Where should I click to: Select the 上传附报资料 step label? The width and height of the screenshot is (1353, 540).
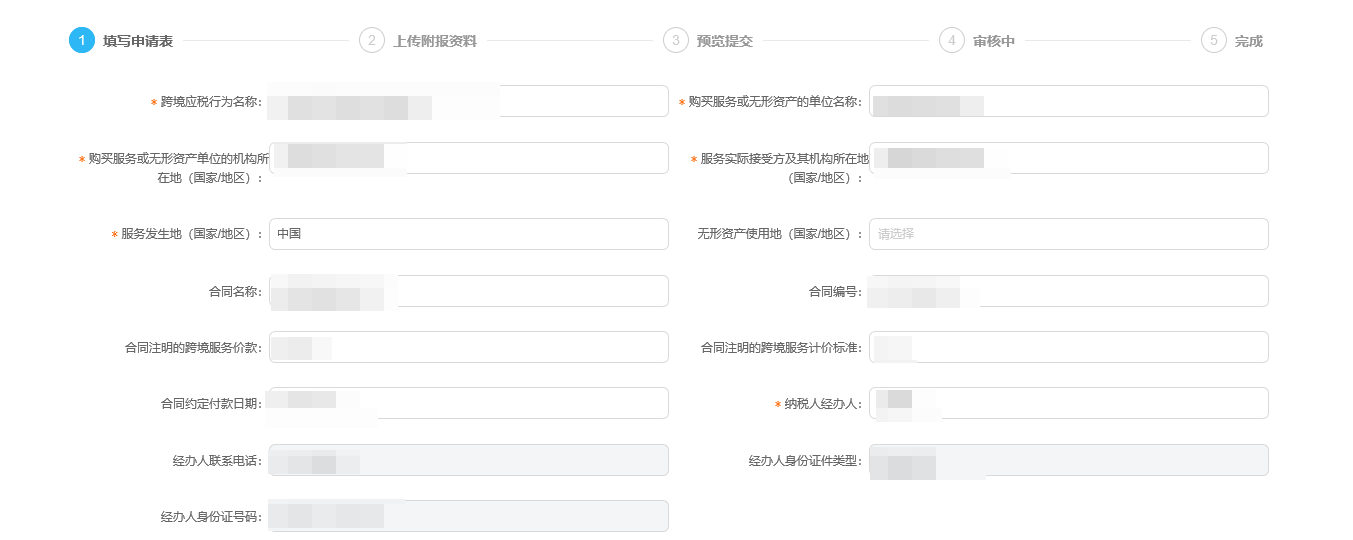pyautogui.click(x=435, y=41)
